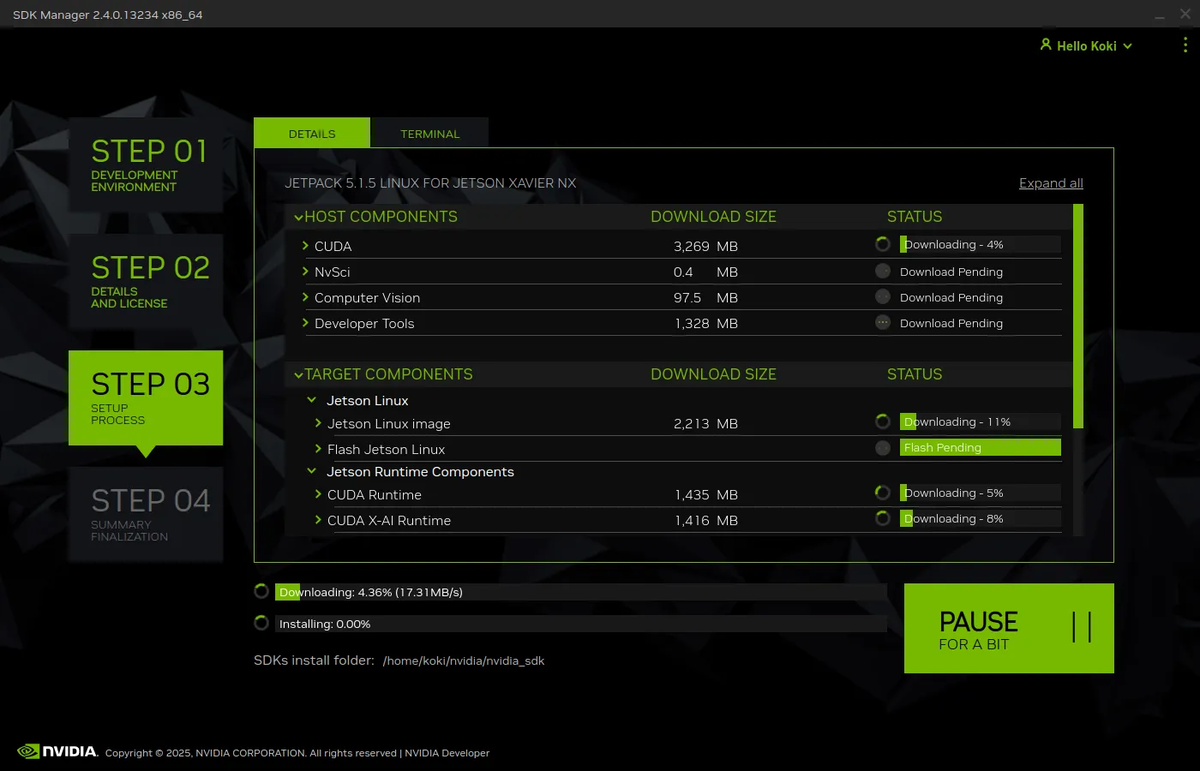
Task: Click the Jetson Linux image spinner icon
Action: coord(882,422)
